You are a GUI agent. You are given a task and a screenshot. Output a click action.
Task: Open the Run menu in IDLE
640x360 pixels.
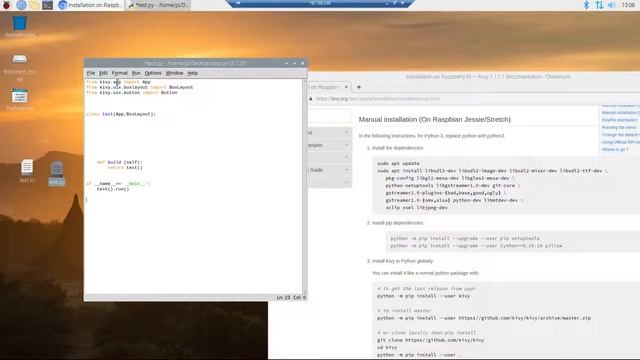tap(136, 73)
